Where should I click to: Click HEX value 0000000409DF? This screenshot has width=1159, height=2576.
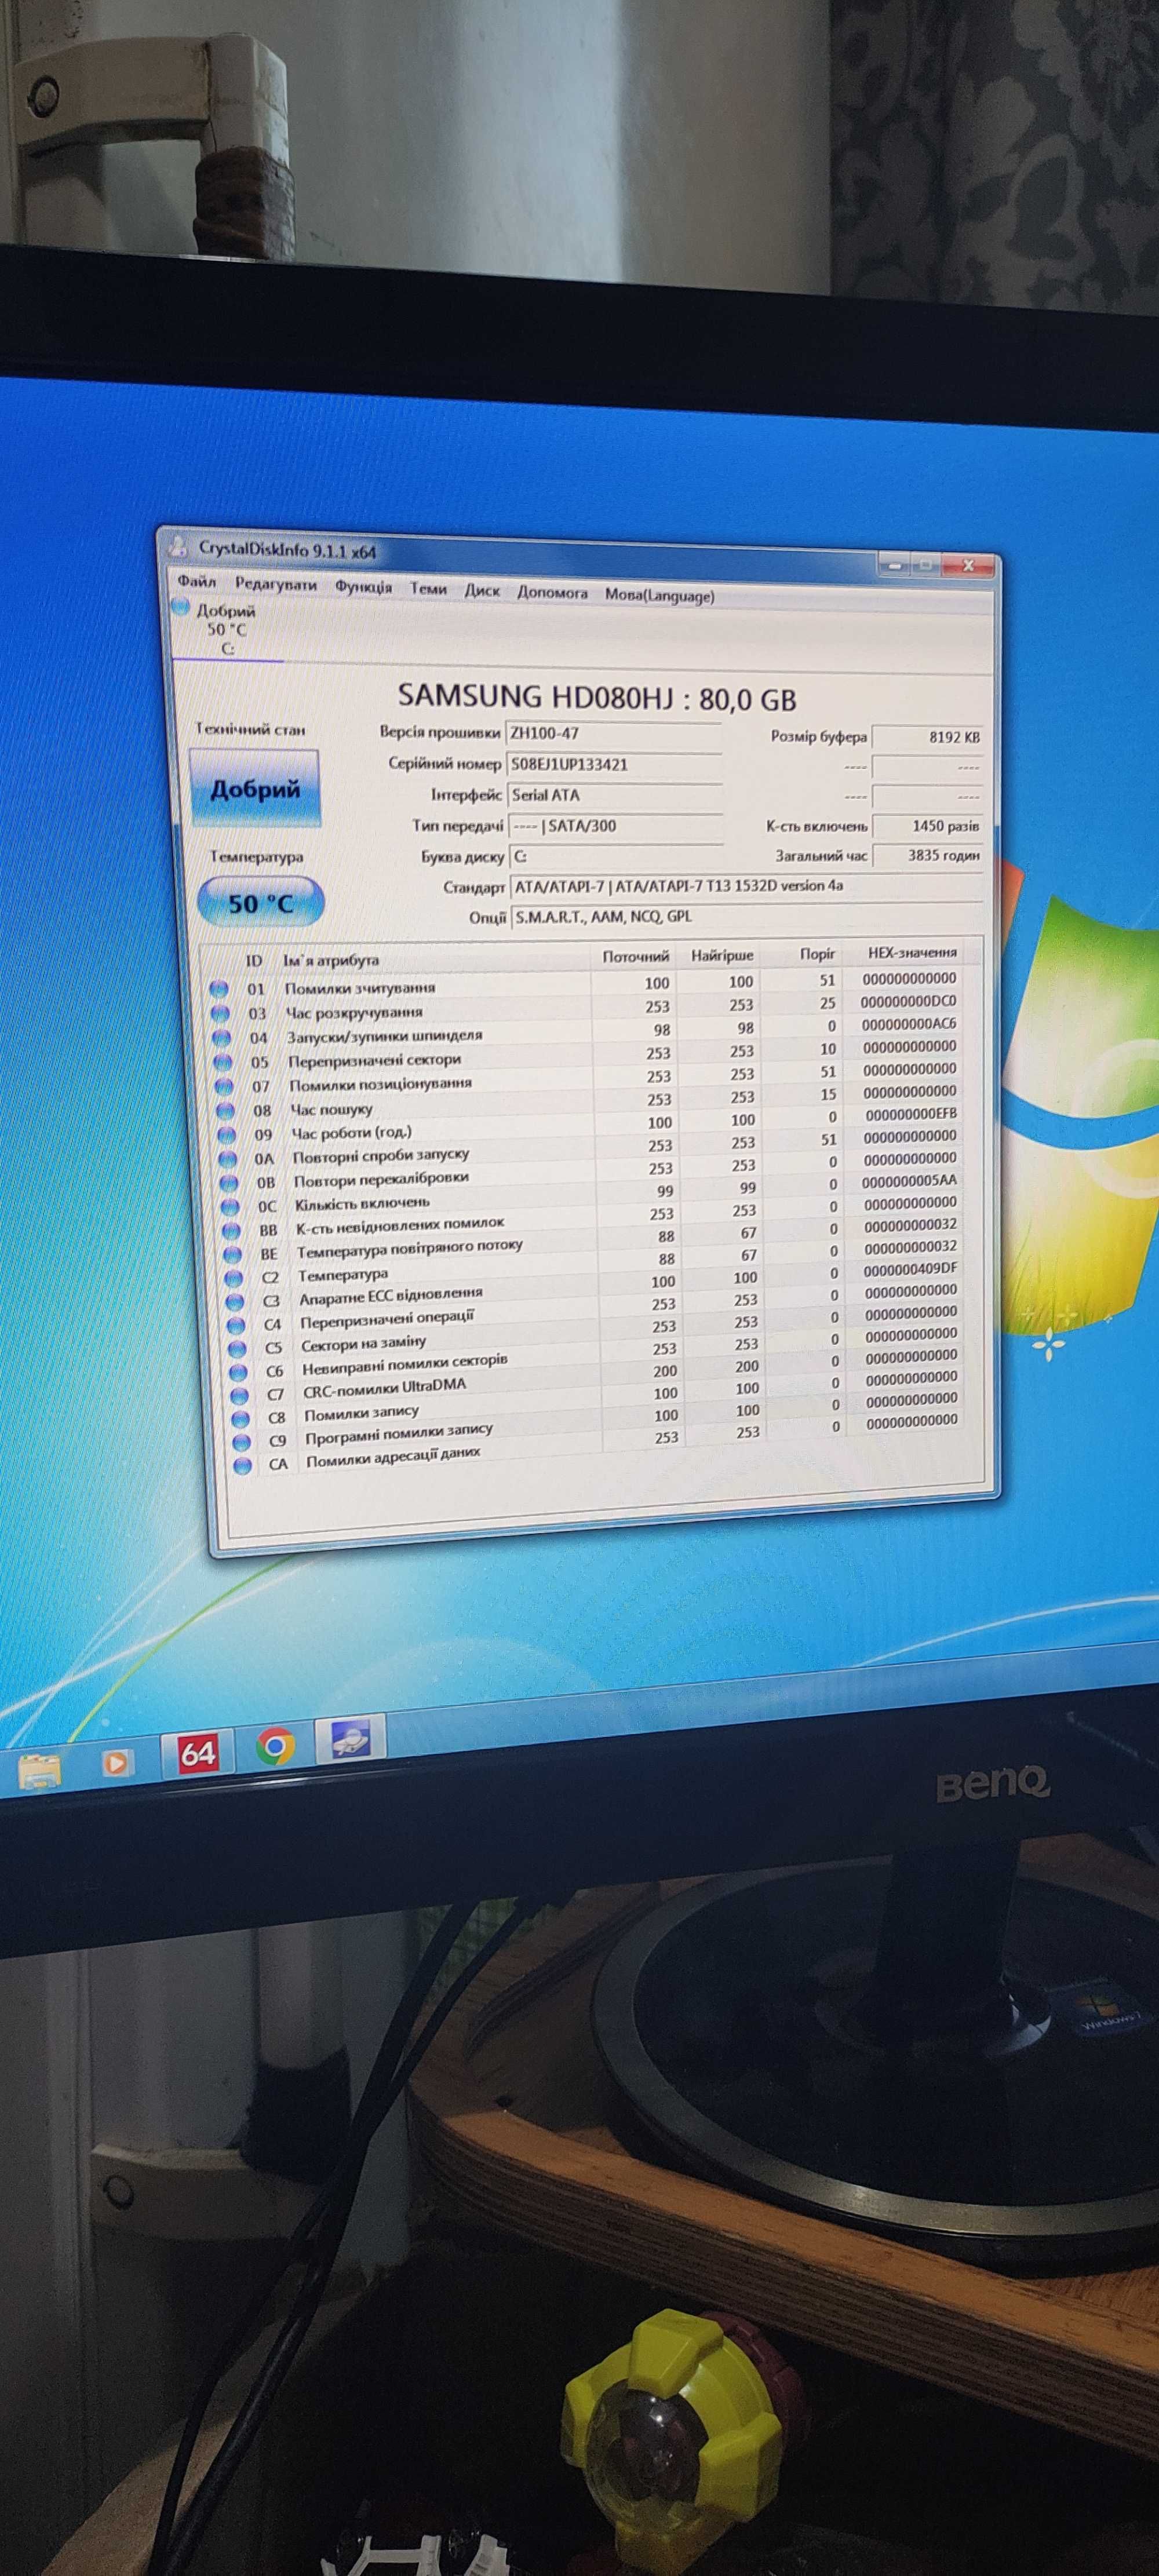911,1269
